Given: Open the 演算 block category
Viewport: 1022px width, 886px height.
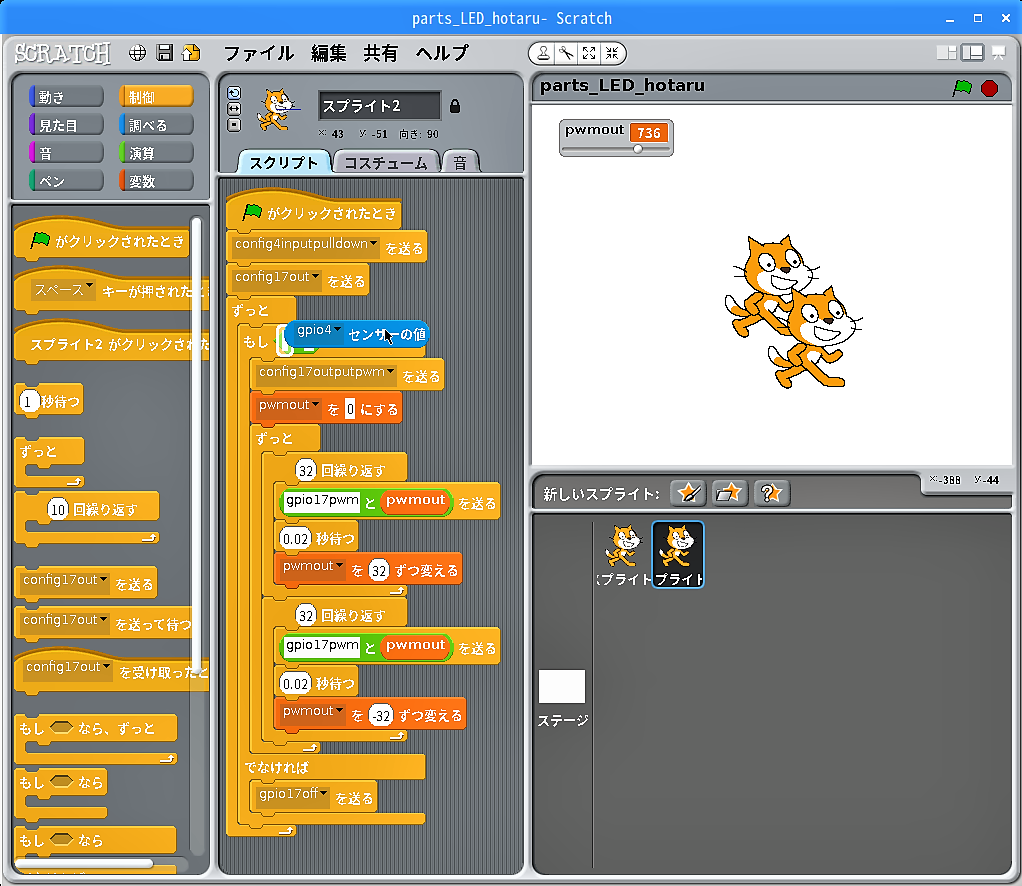Looking at the screenshot, I should [x=156, y=153].
